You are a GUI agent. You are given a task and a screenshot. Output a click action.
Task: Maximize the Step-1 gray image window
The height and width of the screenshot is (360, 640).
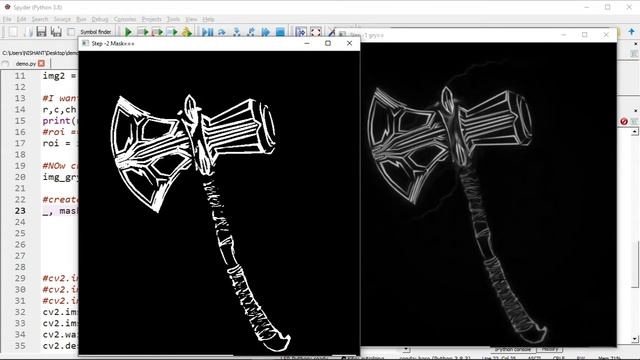pyautogui.click(x=584, y=35)
